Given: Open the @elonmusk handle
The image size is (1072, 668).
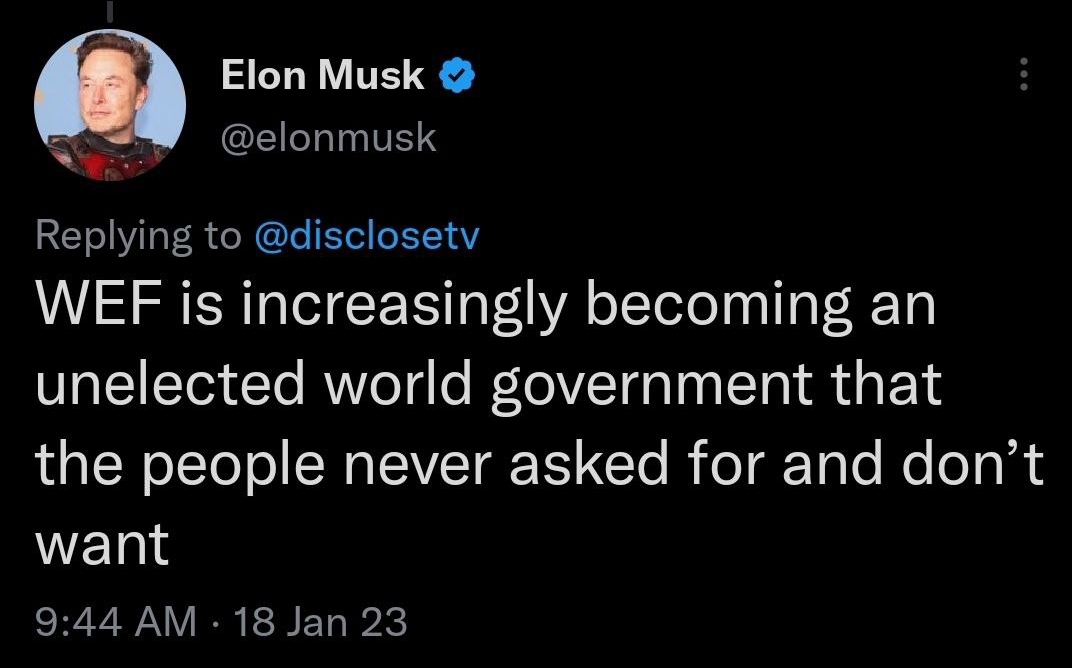Looking at the screenshot, I should 328,137.
